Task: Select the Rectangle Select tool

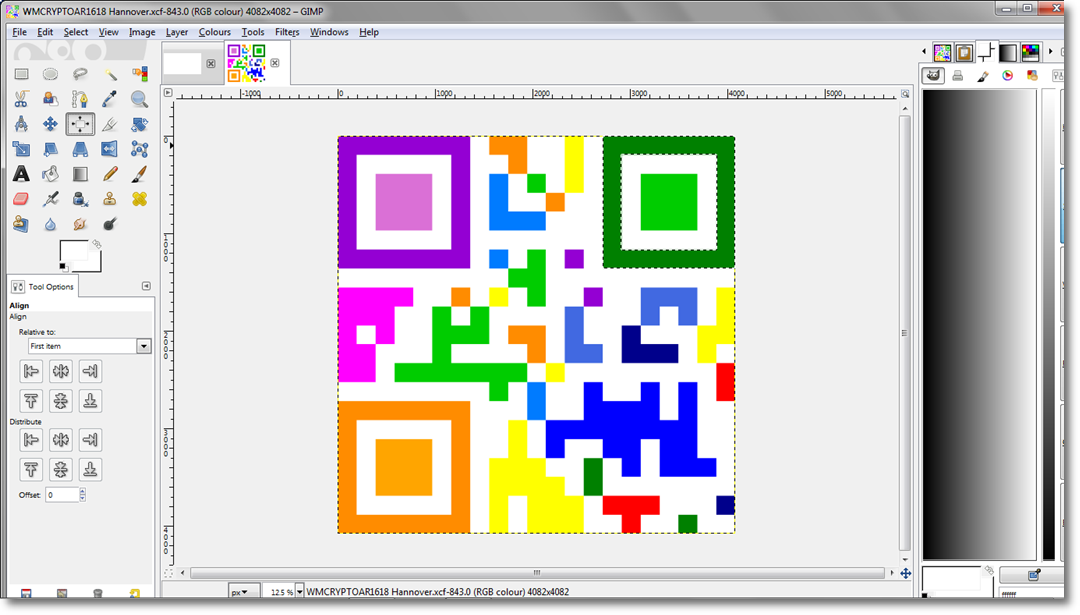Action: tap(21, 74)
